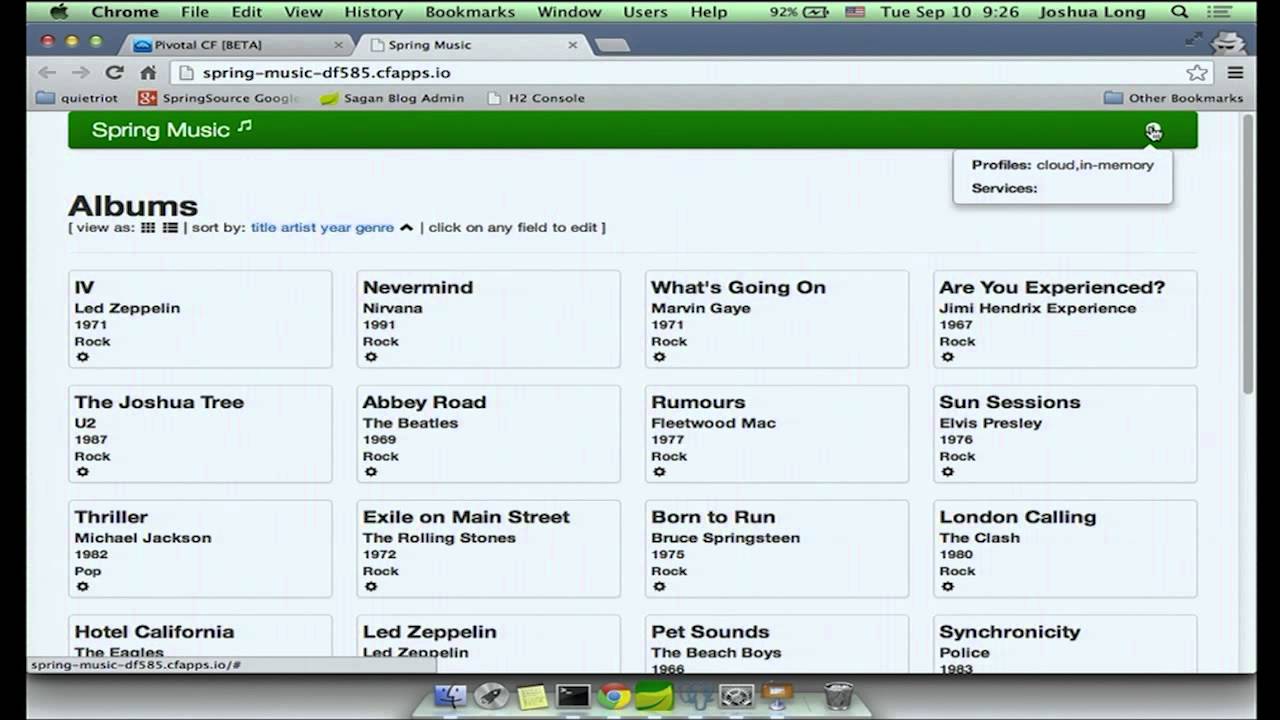
Task: Sort albums by year
Action: tap(336, 227)
